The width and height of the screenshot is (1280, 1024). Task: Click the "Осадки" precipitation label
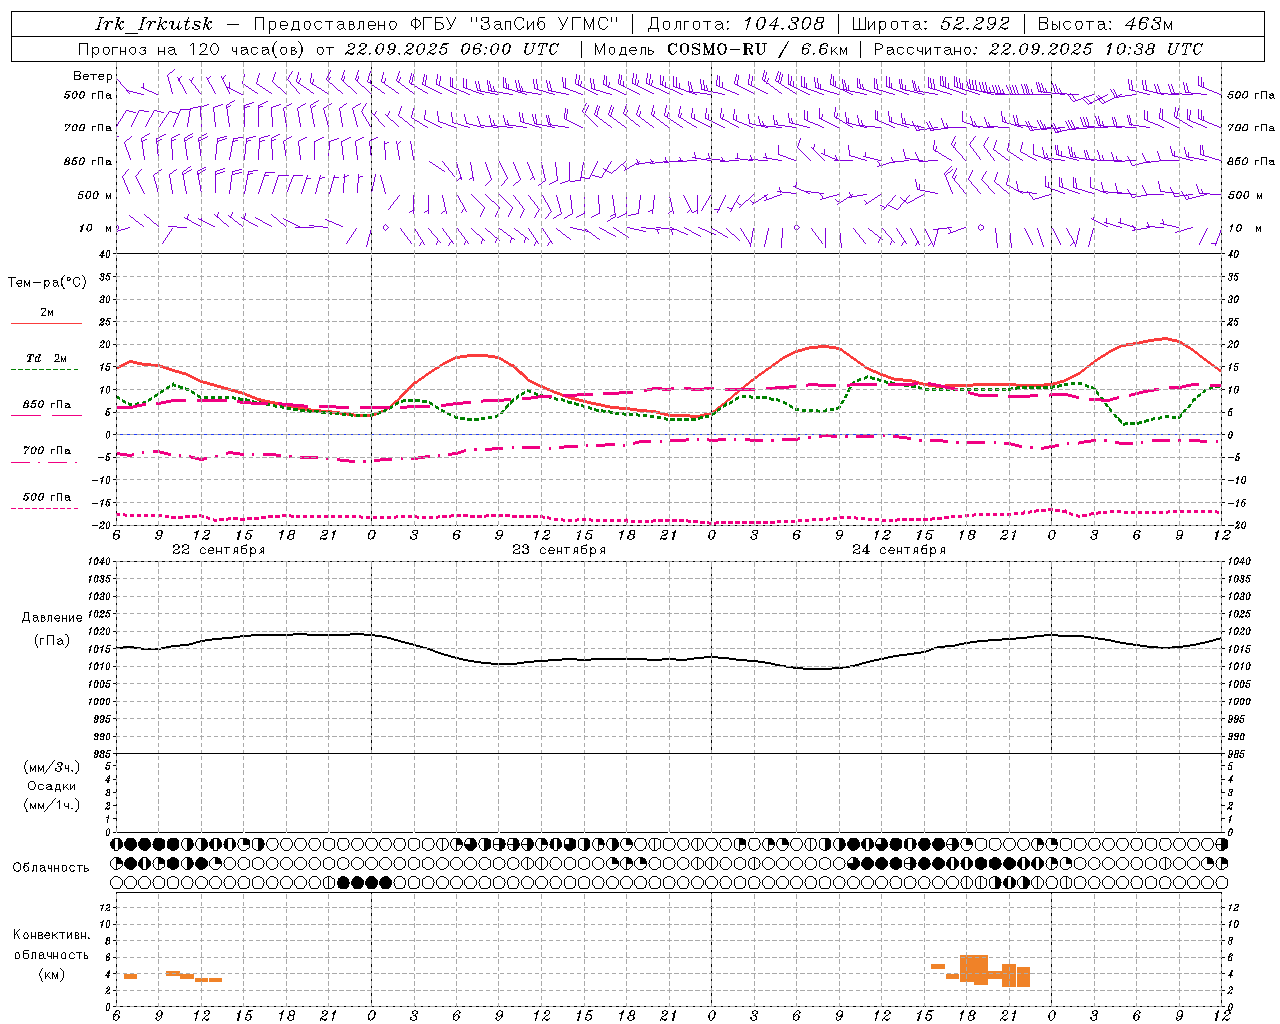52,786
